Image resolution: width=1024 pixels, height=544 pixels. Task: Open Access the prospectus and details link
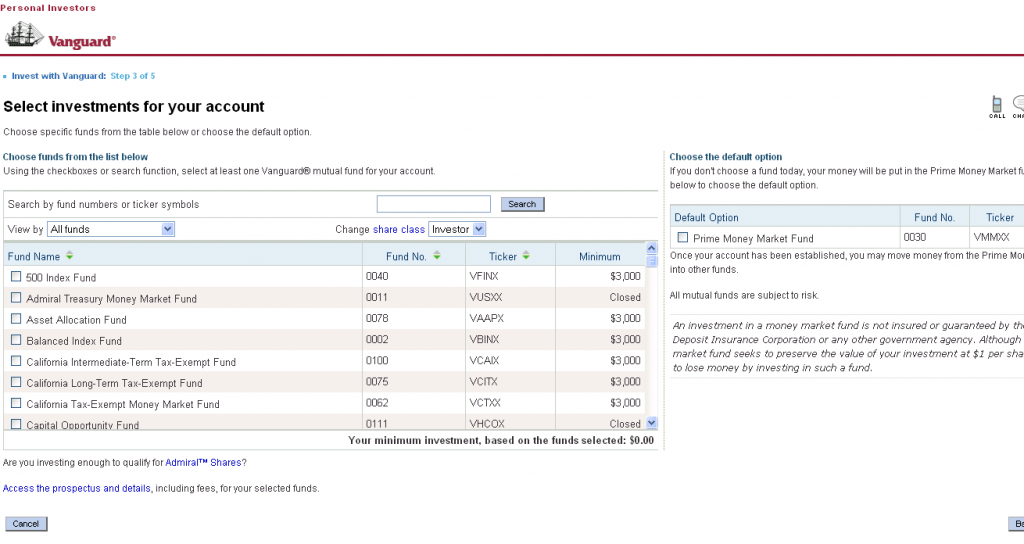pyautogui.click(x=77, y=488)
